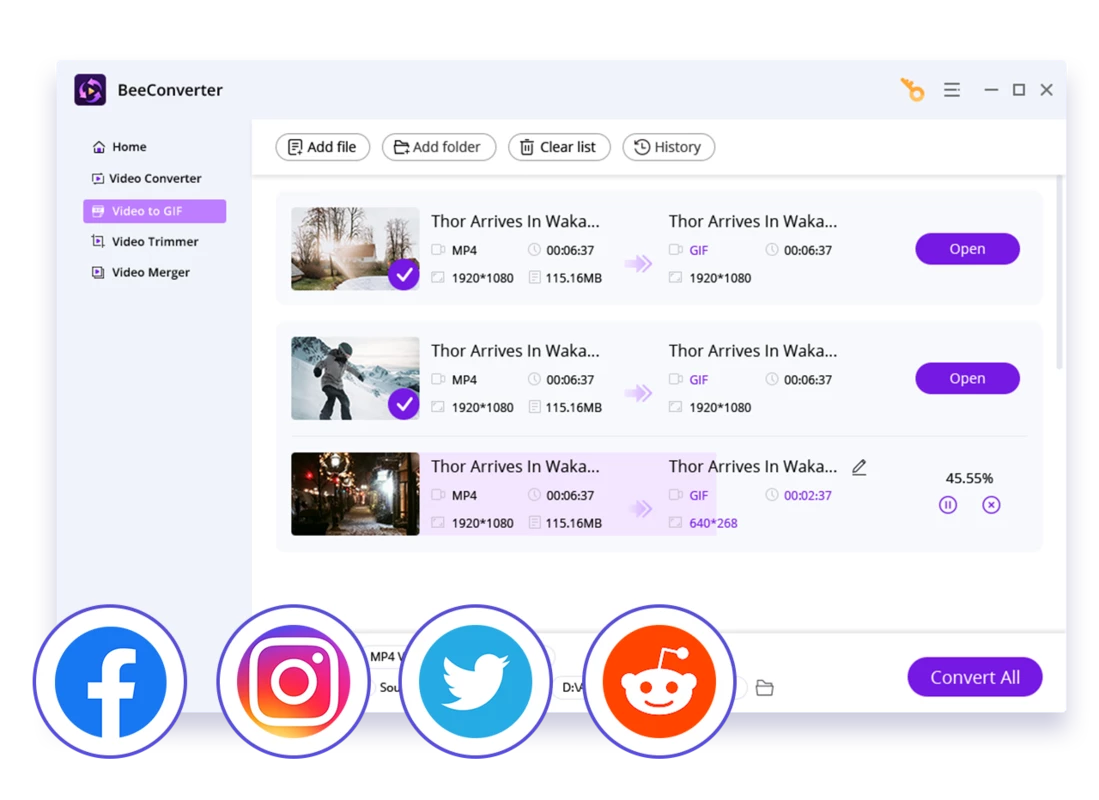Click the second row output title text

click(753, 351)
